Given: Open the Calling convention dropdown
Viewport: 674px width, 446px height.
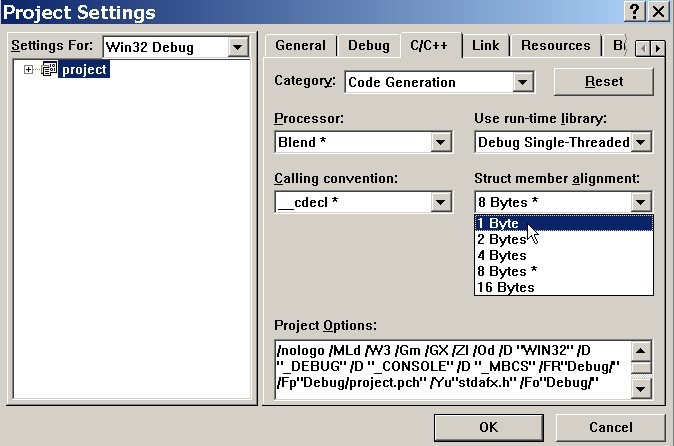Looking at the screenshot, I should [441, 203].
